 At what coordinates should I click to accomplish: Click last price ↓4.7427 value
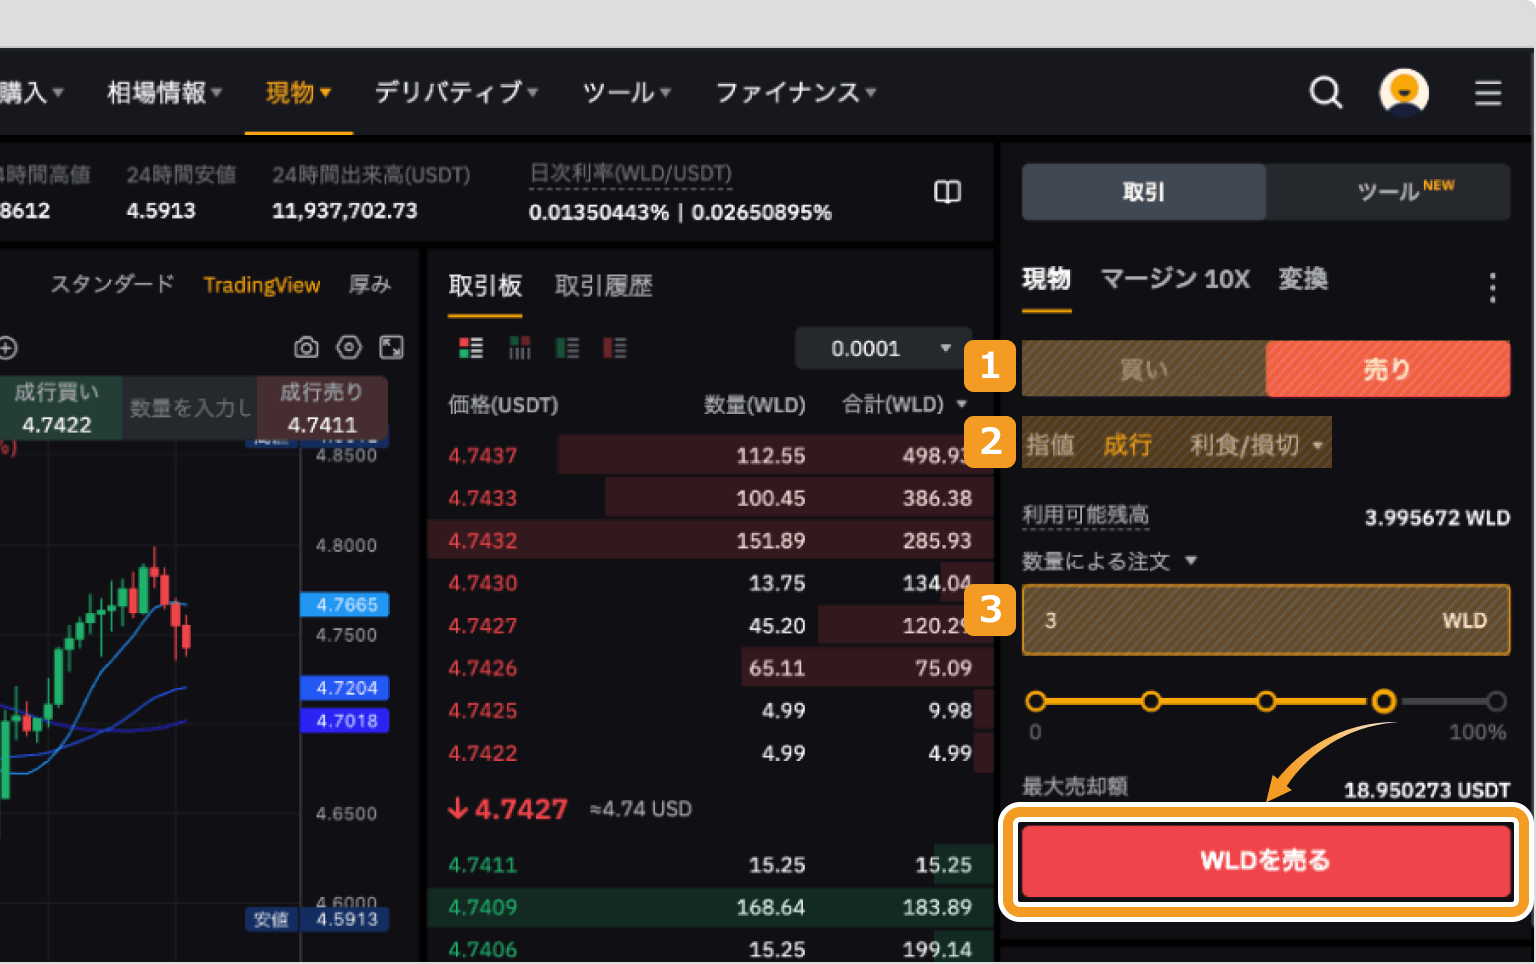coord(508,808)
